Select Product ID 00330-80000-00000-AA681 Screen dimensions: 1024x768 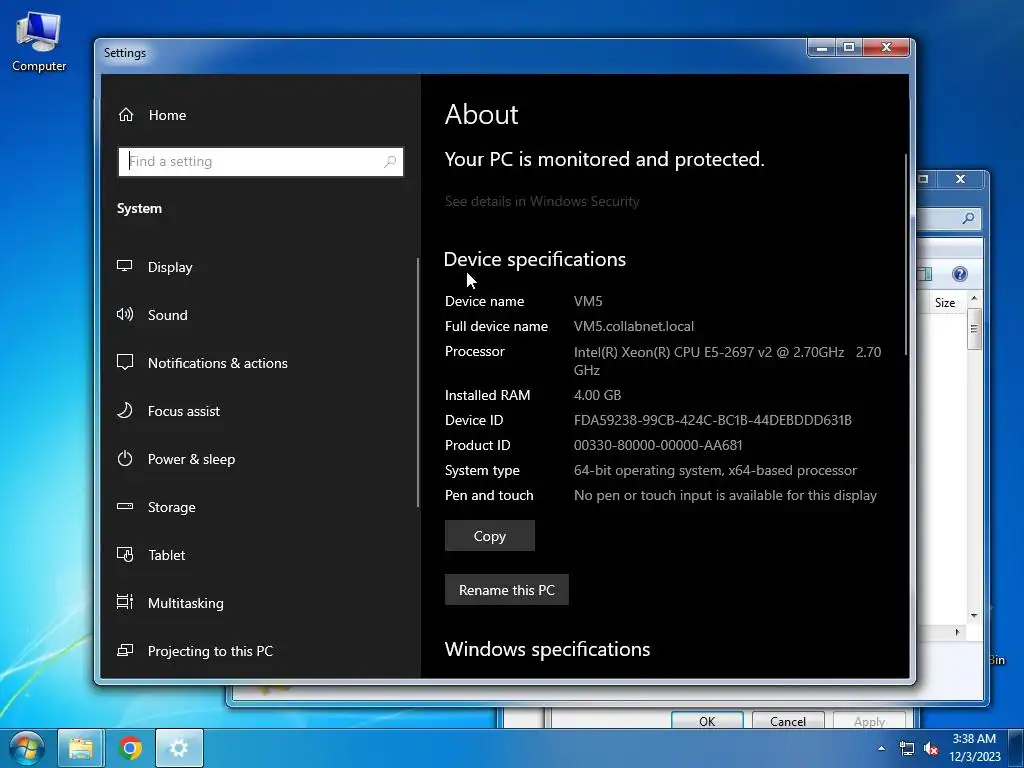pyautogui.click(x=658, y=445)
